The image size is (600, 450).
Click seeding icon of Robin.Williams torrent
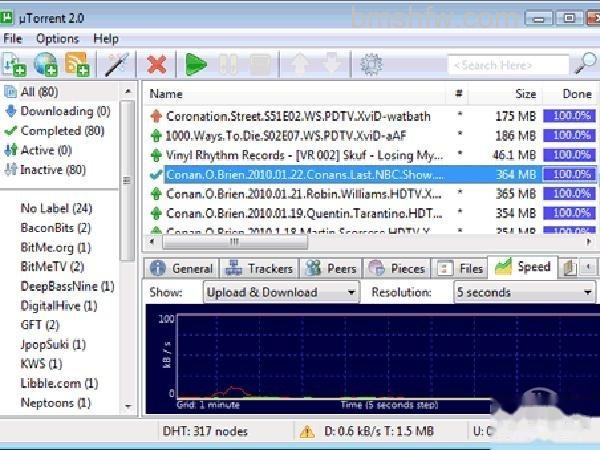(x=156, y=194)
